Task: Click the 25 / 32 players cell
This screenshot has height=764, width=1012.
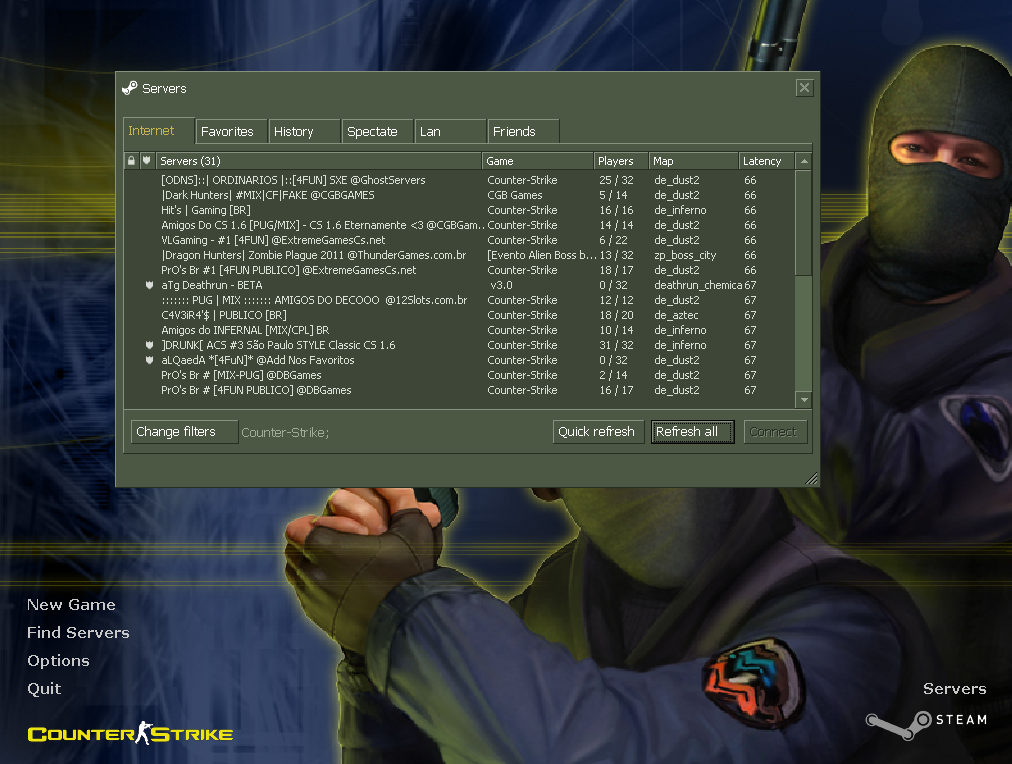Action: pos(616,180)
